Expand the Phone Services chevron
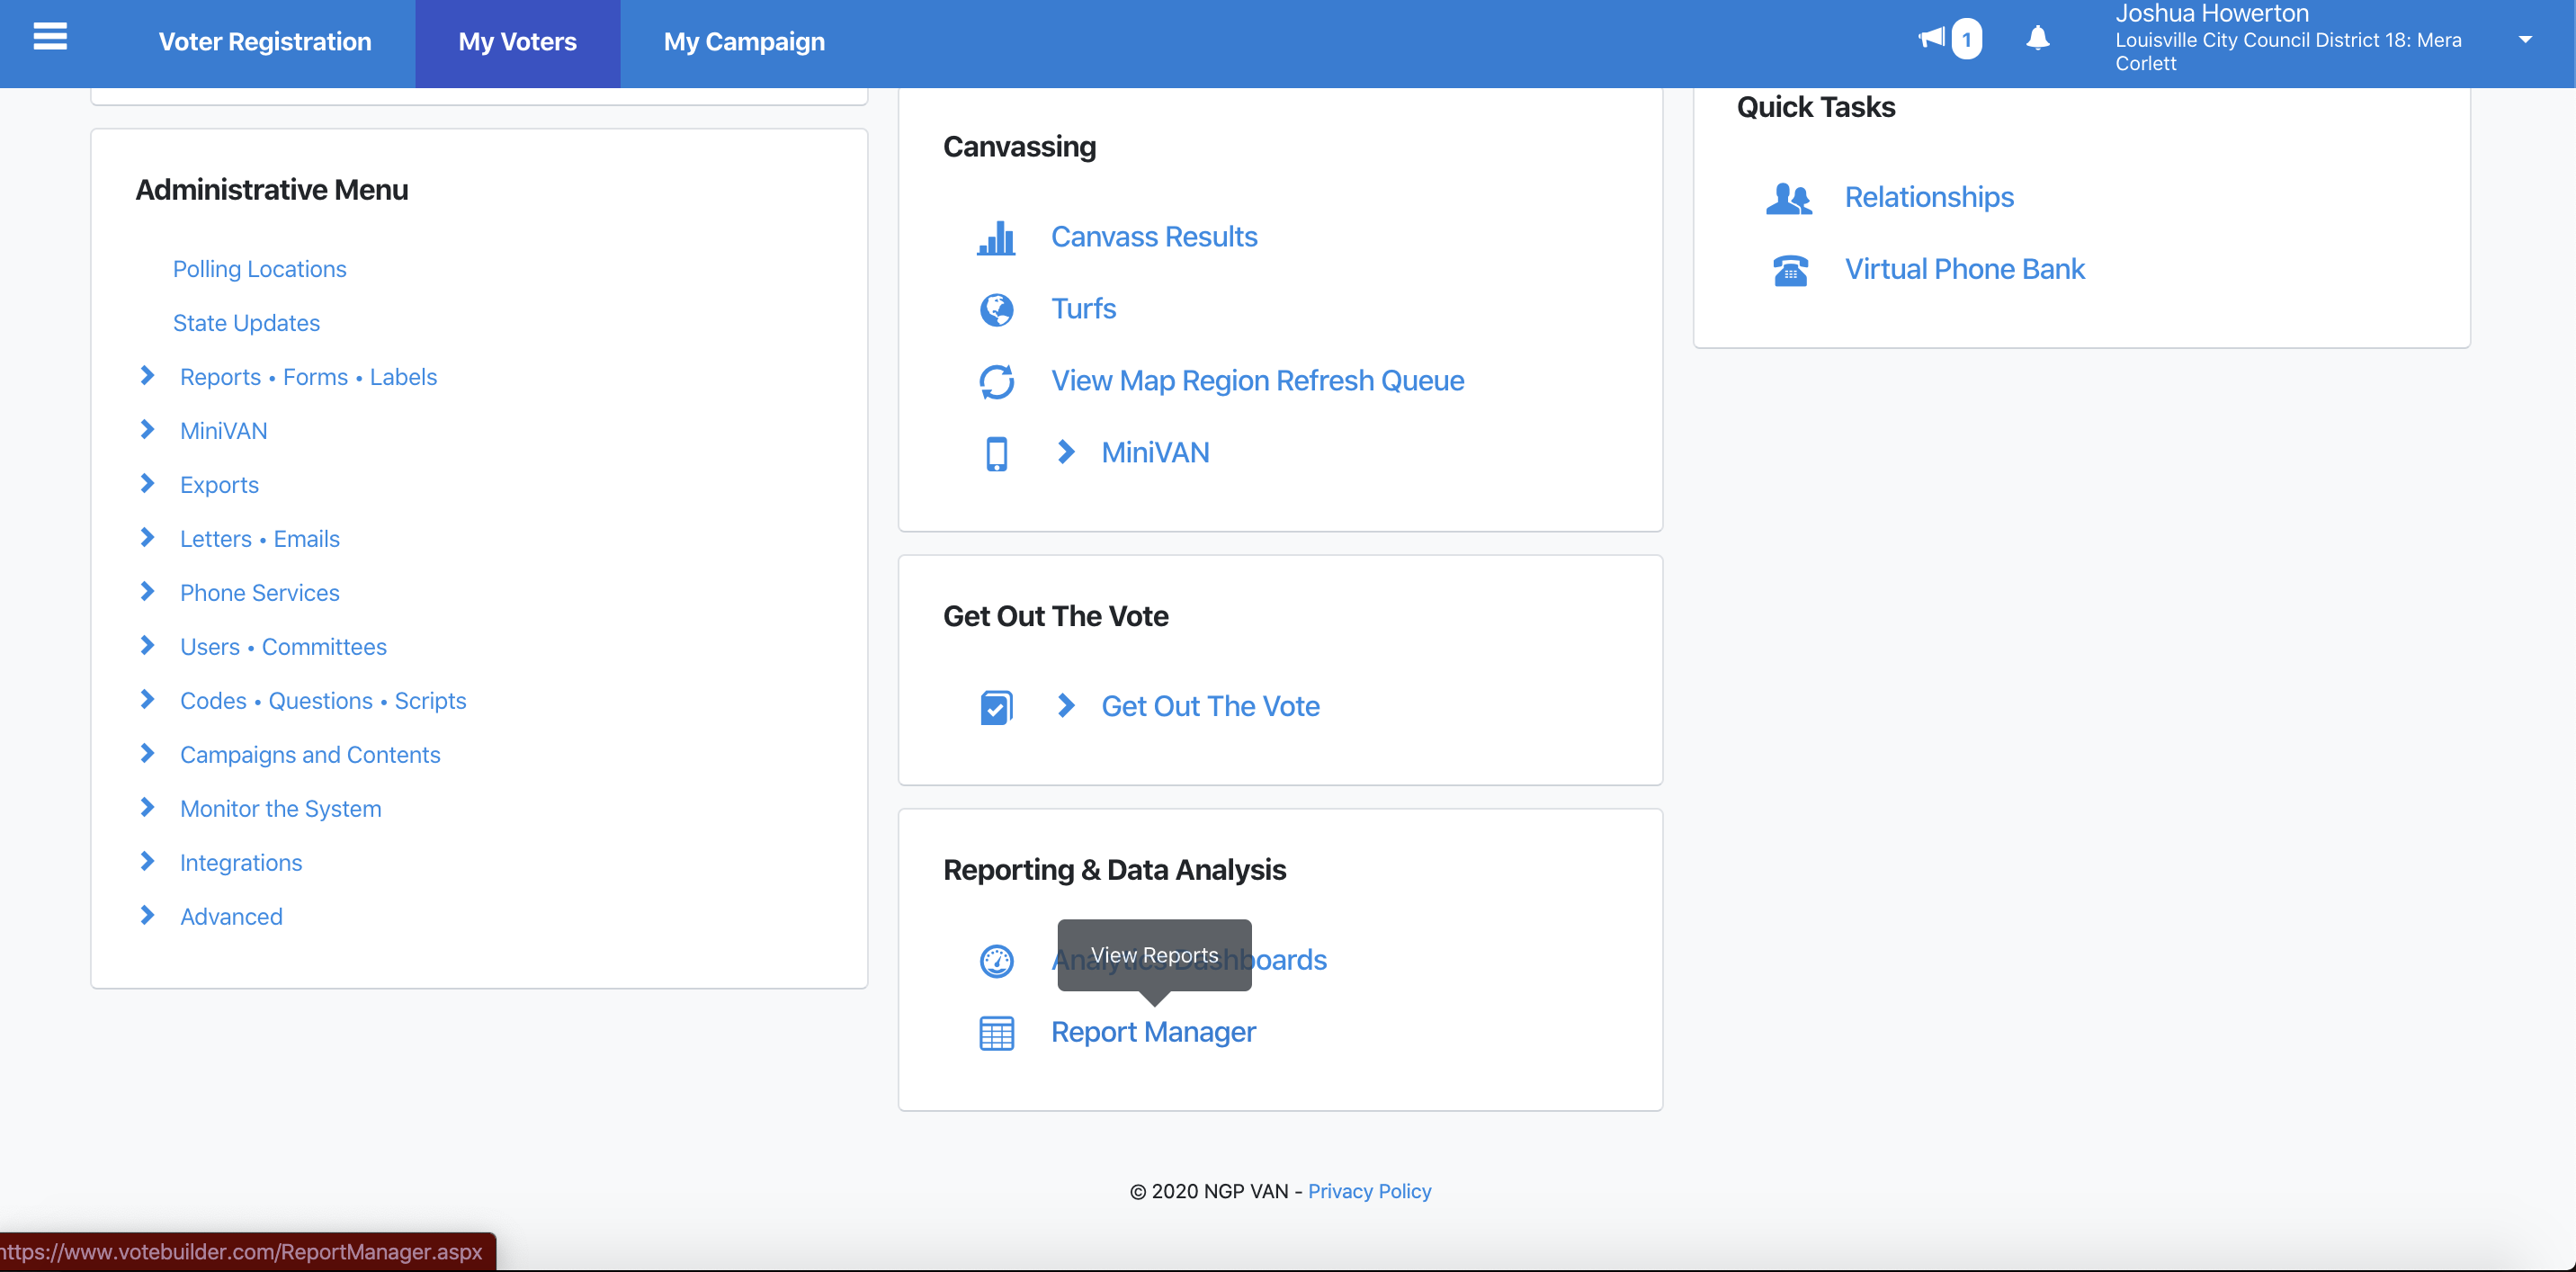This screenshot has height=1272, width=2576. (147, 592)
